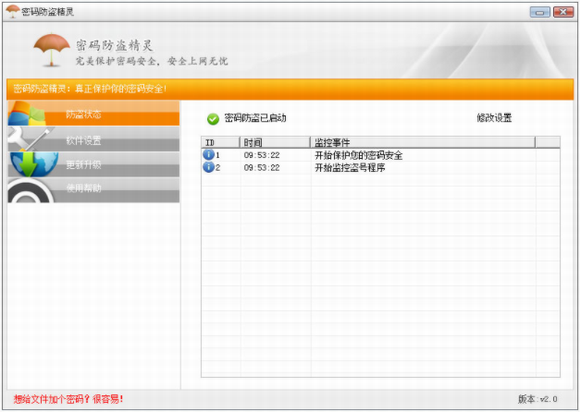The image size is (580, 412).
Task: Click the small umbrella icon in the title bar
Action: pos(13,11)
